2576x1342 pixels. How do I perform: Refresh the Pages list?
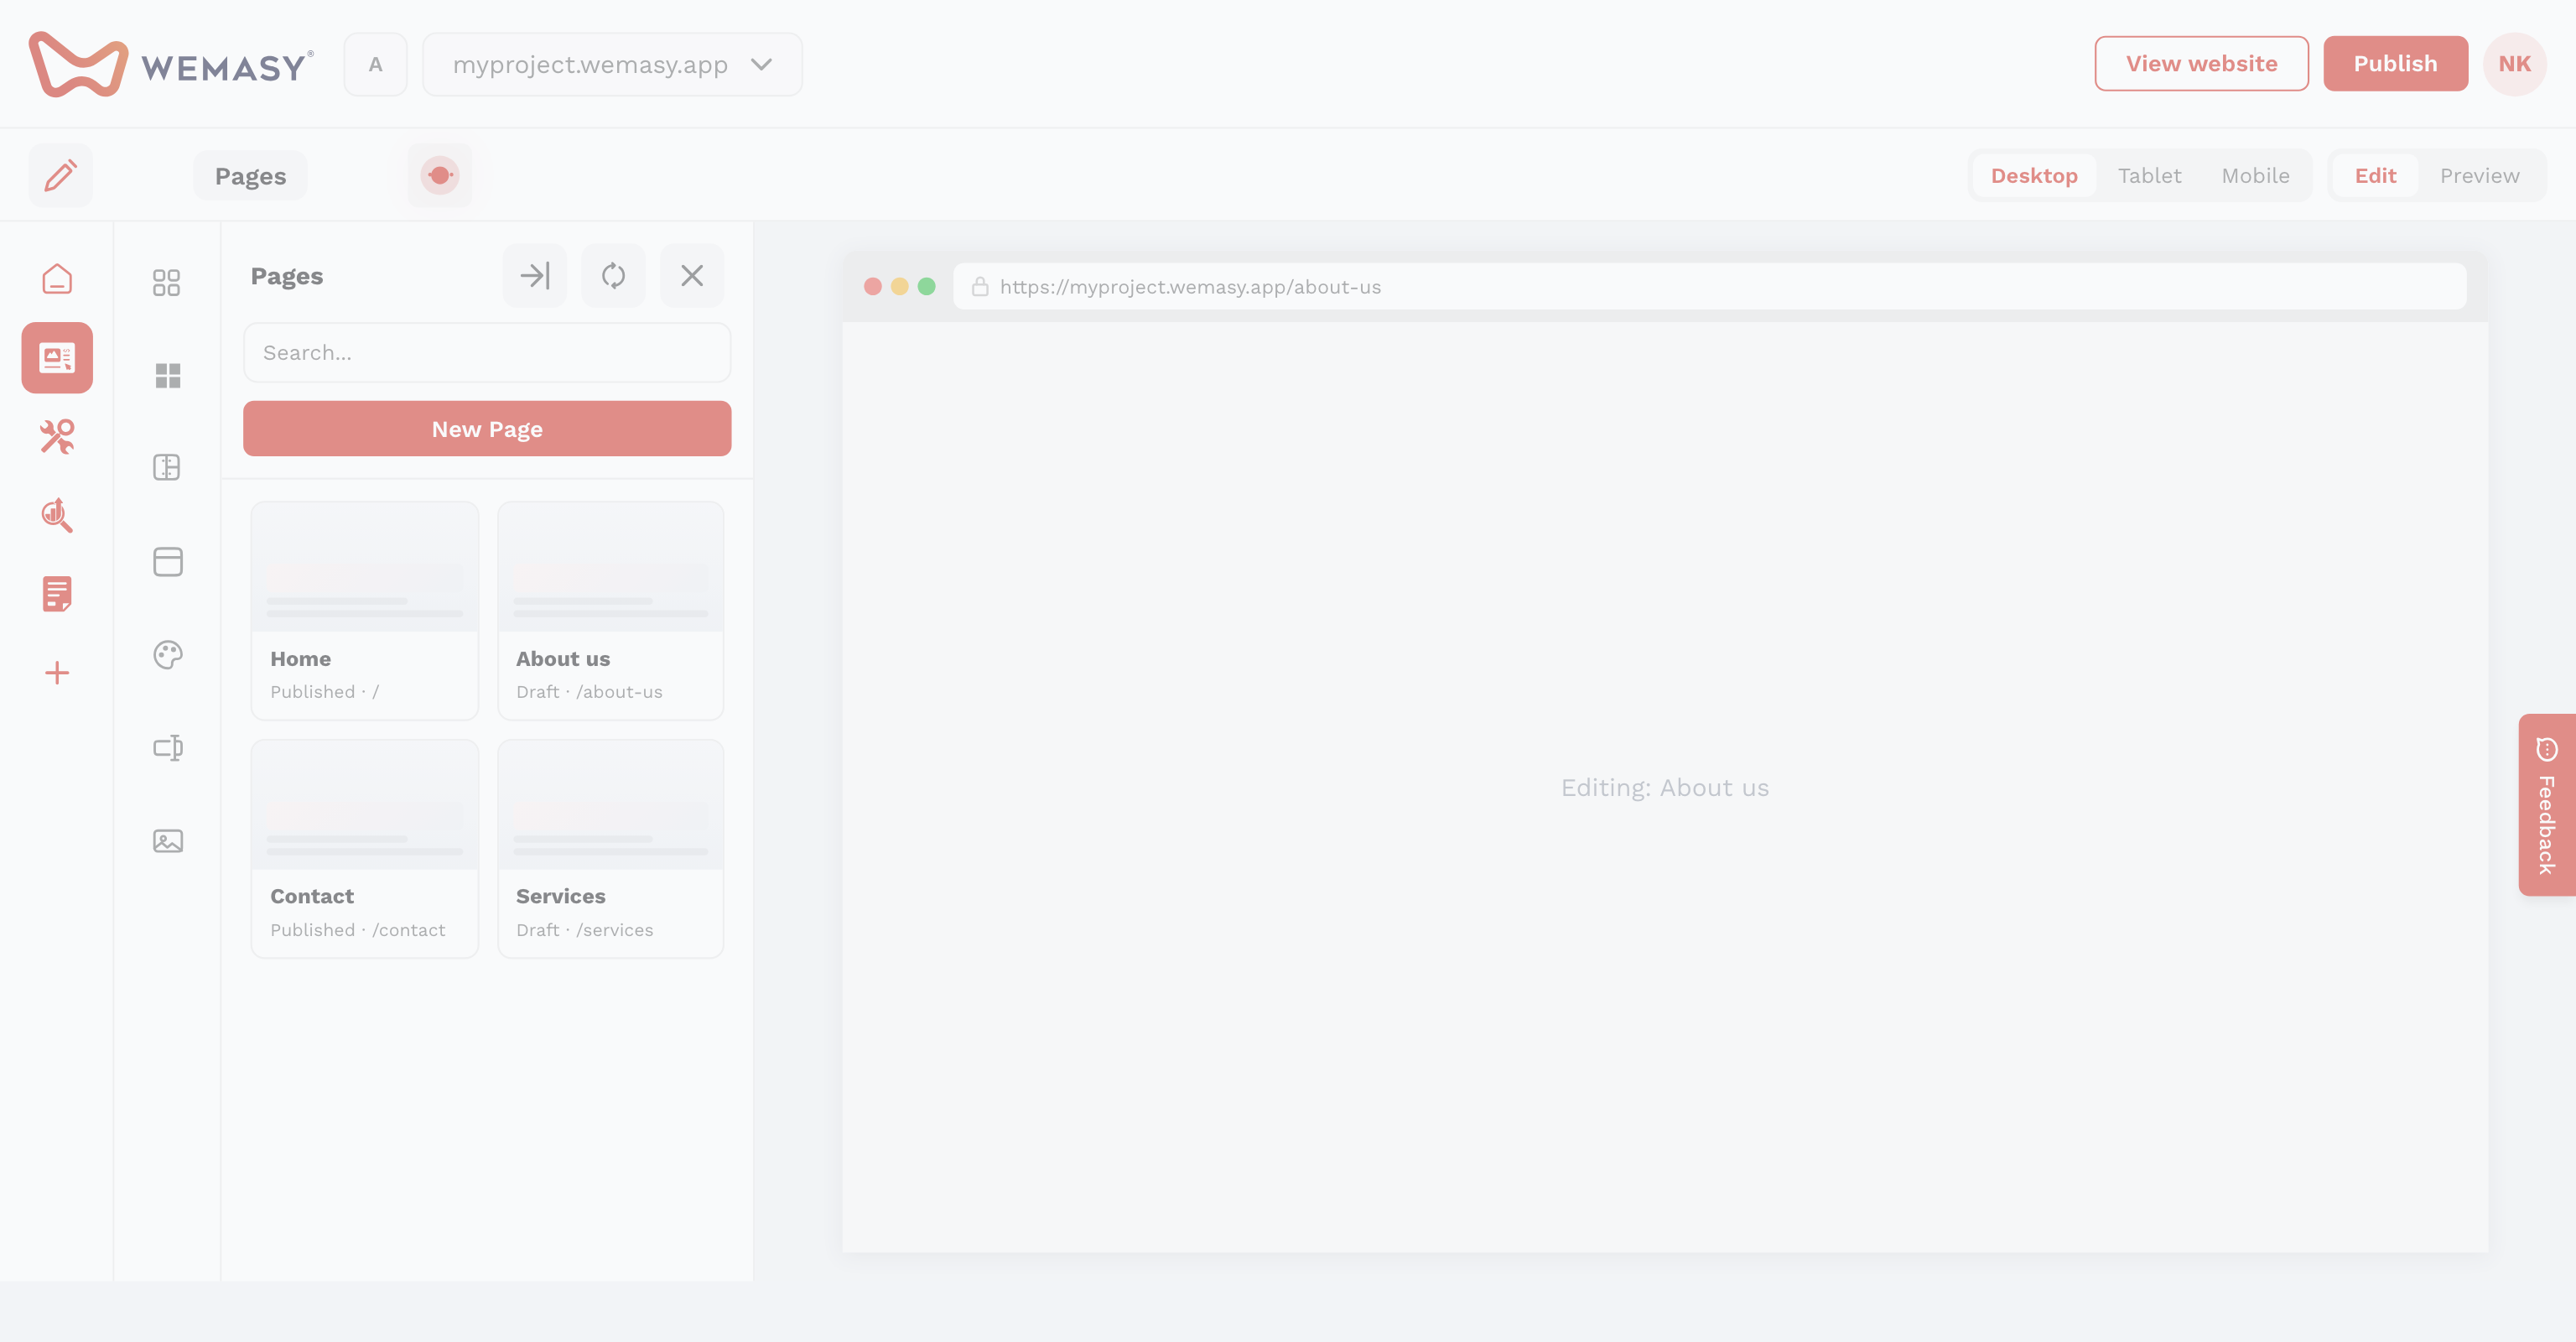[x=613, y=275]
